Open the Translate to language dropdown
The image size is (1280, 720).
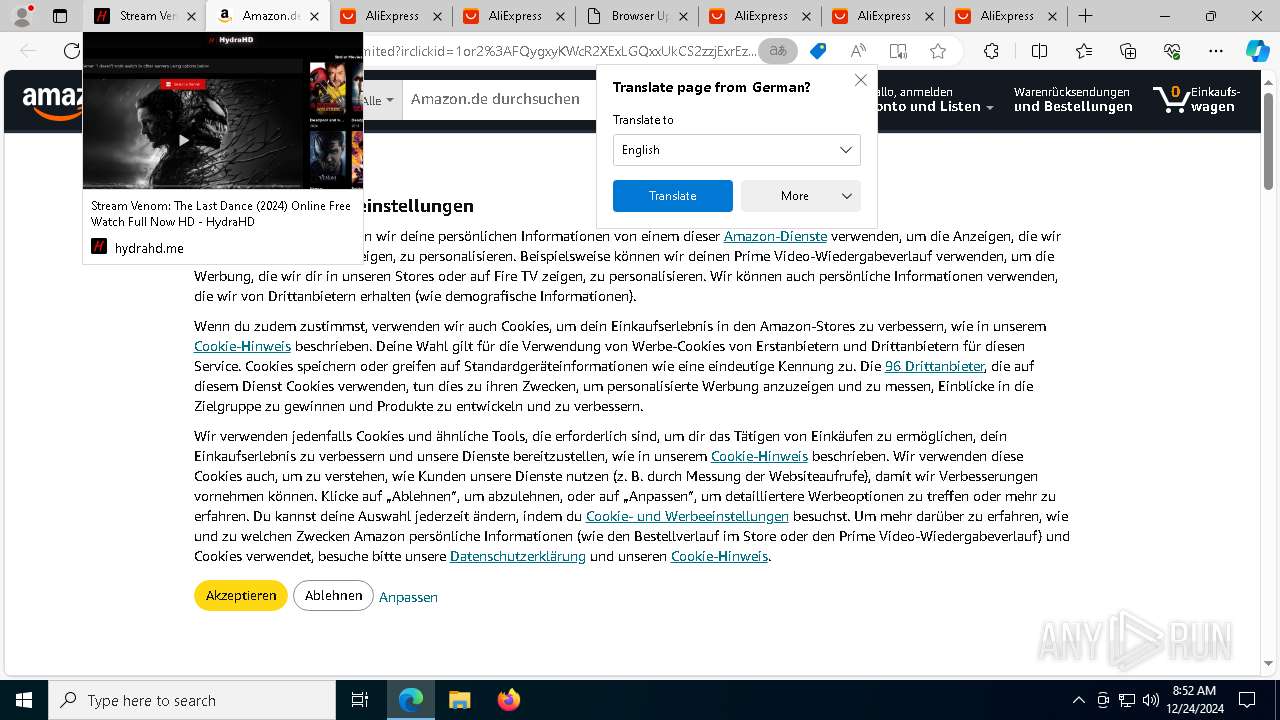(x=736, y=150)
